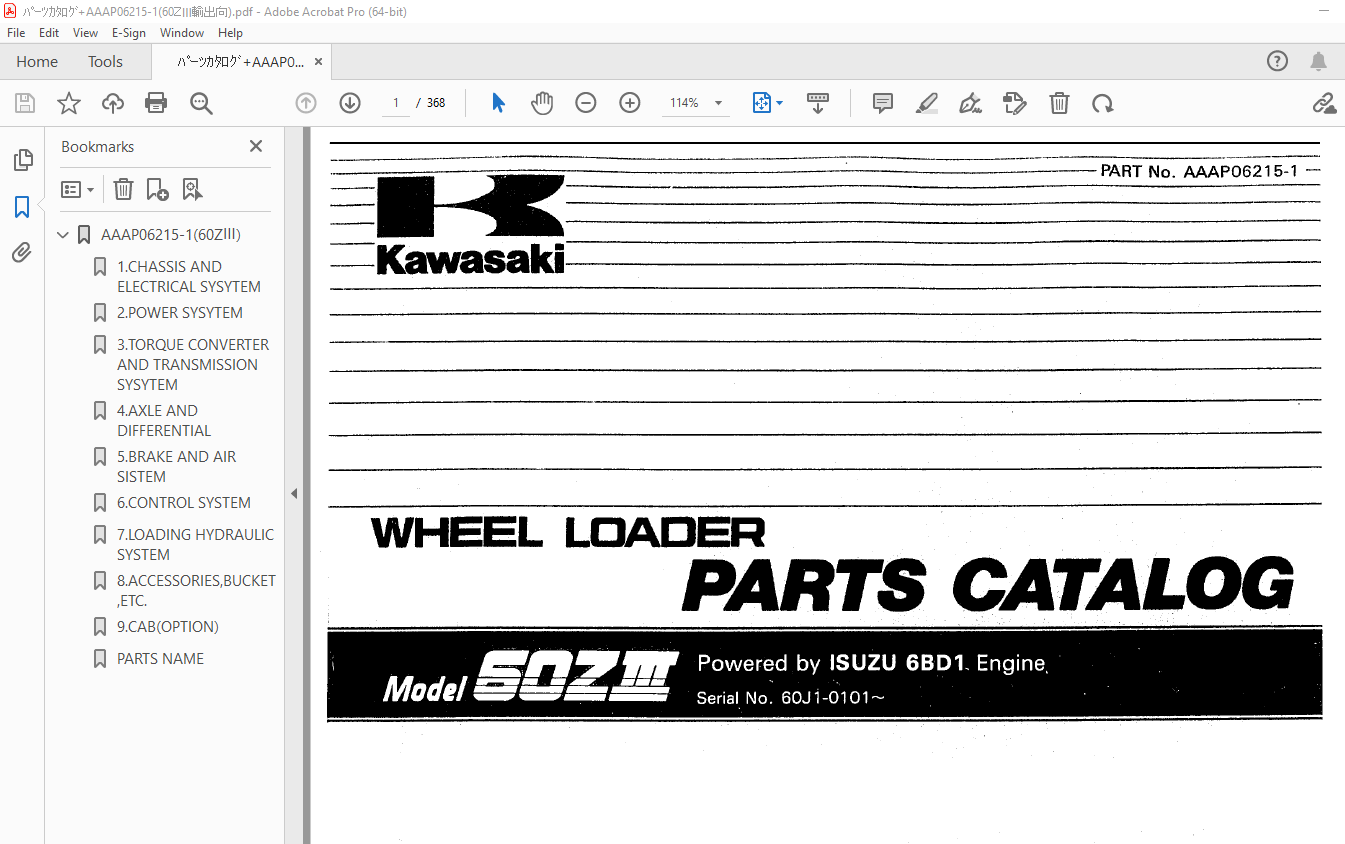Open the attachments paperclip panel

coord(22,253)
